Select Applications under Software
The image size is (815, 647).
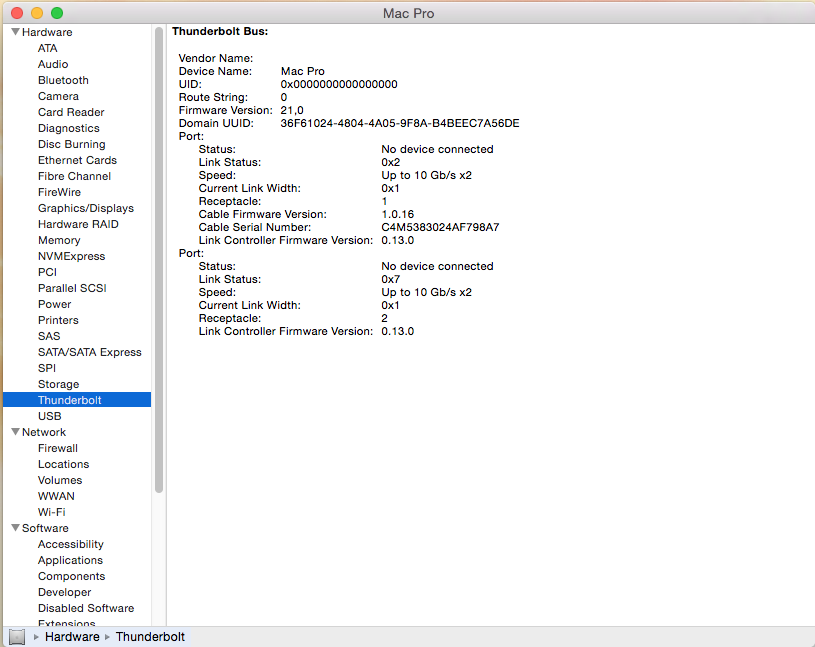70,560
